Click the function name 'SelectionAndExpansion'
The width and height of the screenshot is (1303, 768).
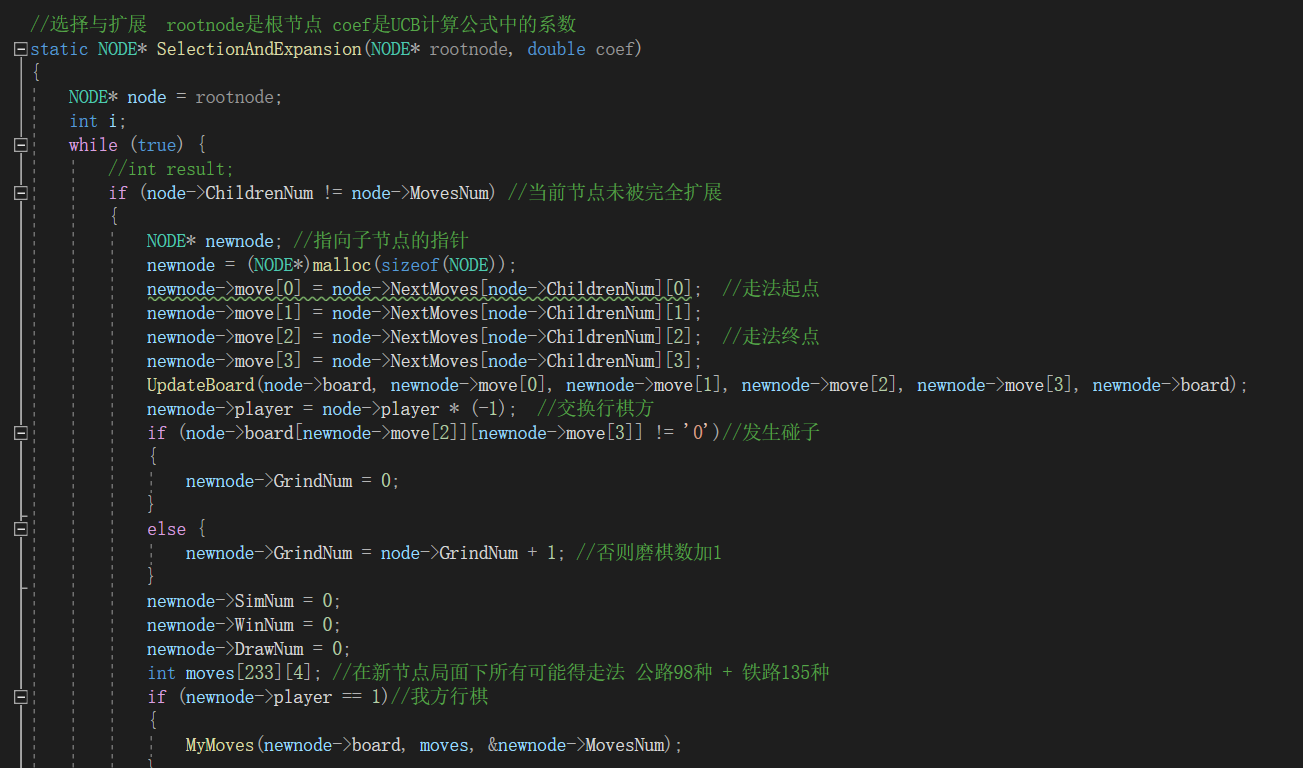(259, 49)
